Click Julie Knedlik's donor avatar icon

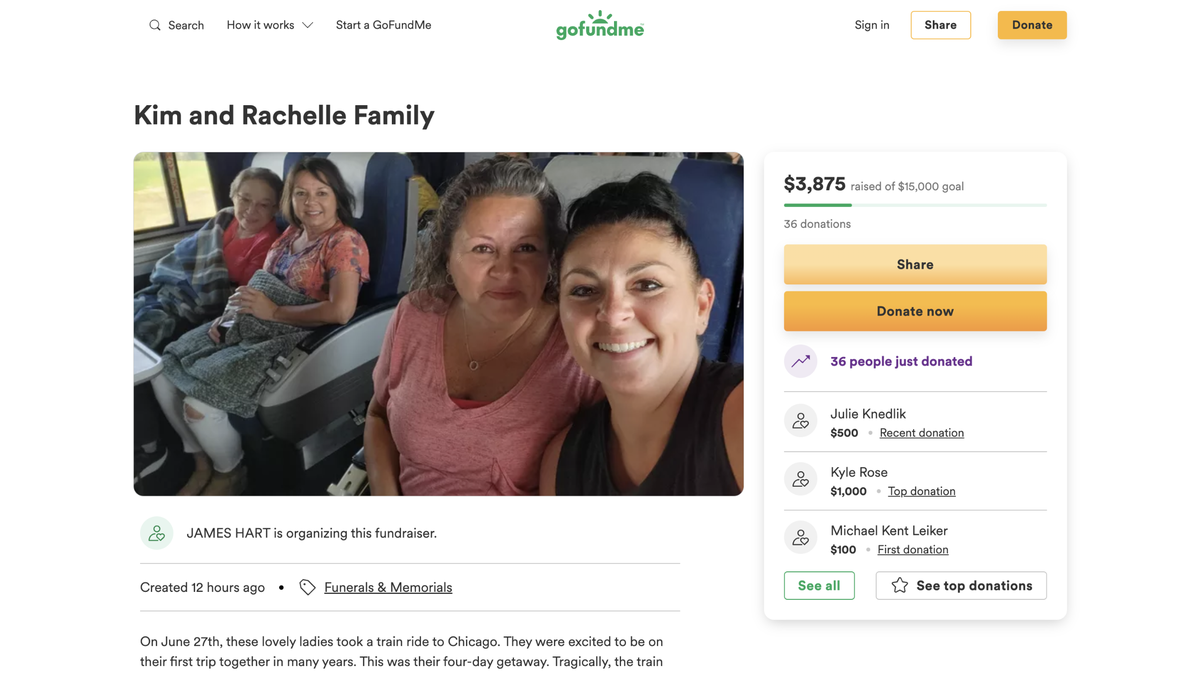(x=801, y=421)
